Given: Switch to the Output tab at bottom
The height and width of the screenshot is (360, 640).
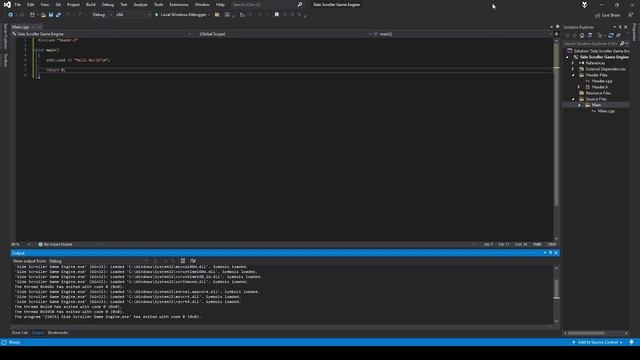Looking at the screenshot, I should [x=38, y=333].
